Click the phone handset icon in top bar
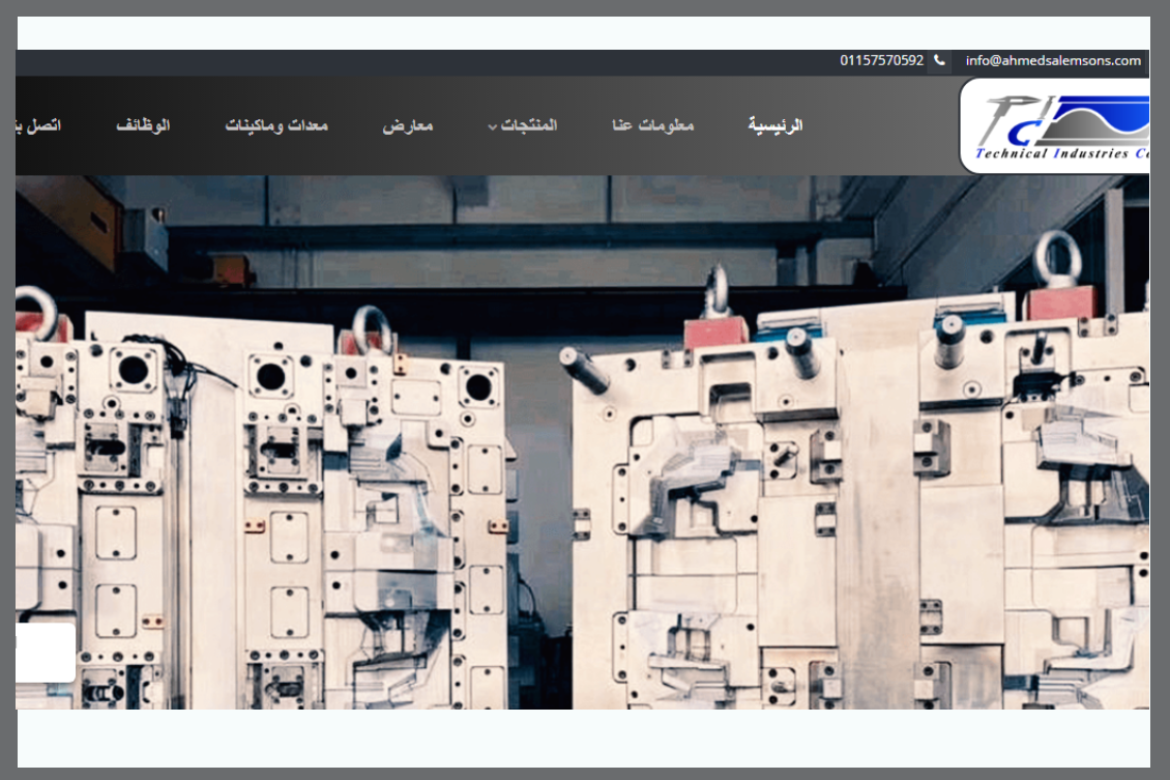Image resolution: width=1170 pixels, height=780 pixels. (x=939, y=61)
